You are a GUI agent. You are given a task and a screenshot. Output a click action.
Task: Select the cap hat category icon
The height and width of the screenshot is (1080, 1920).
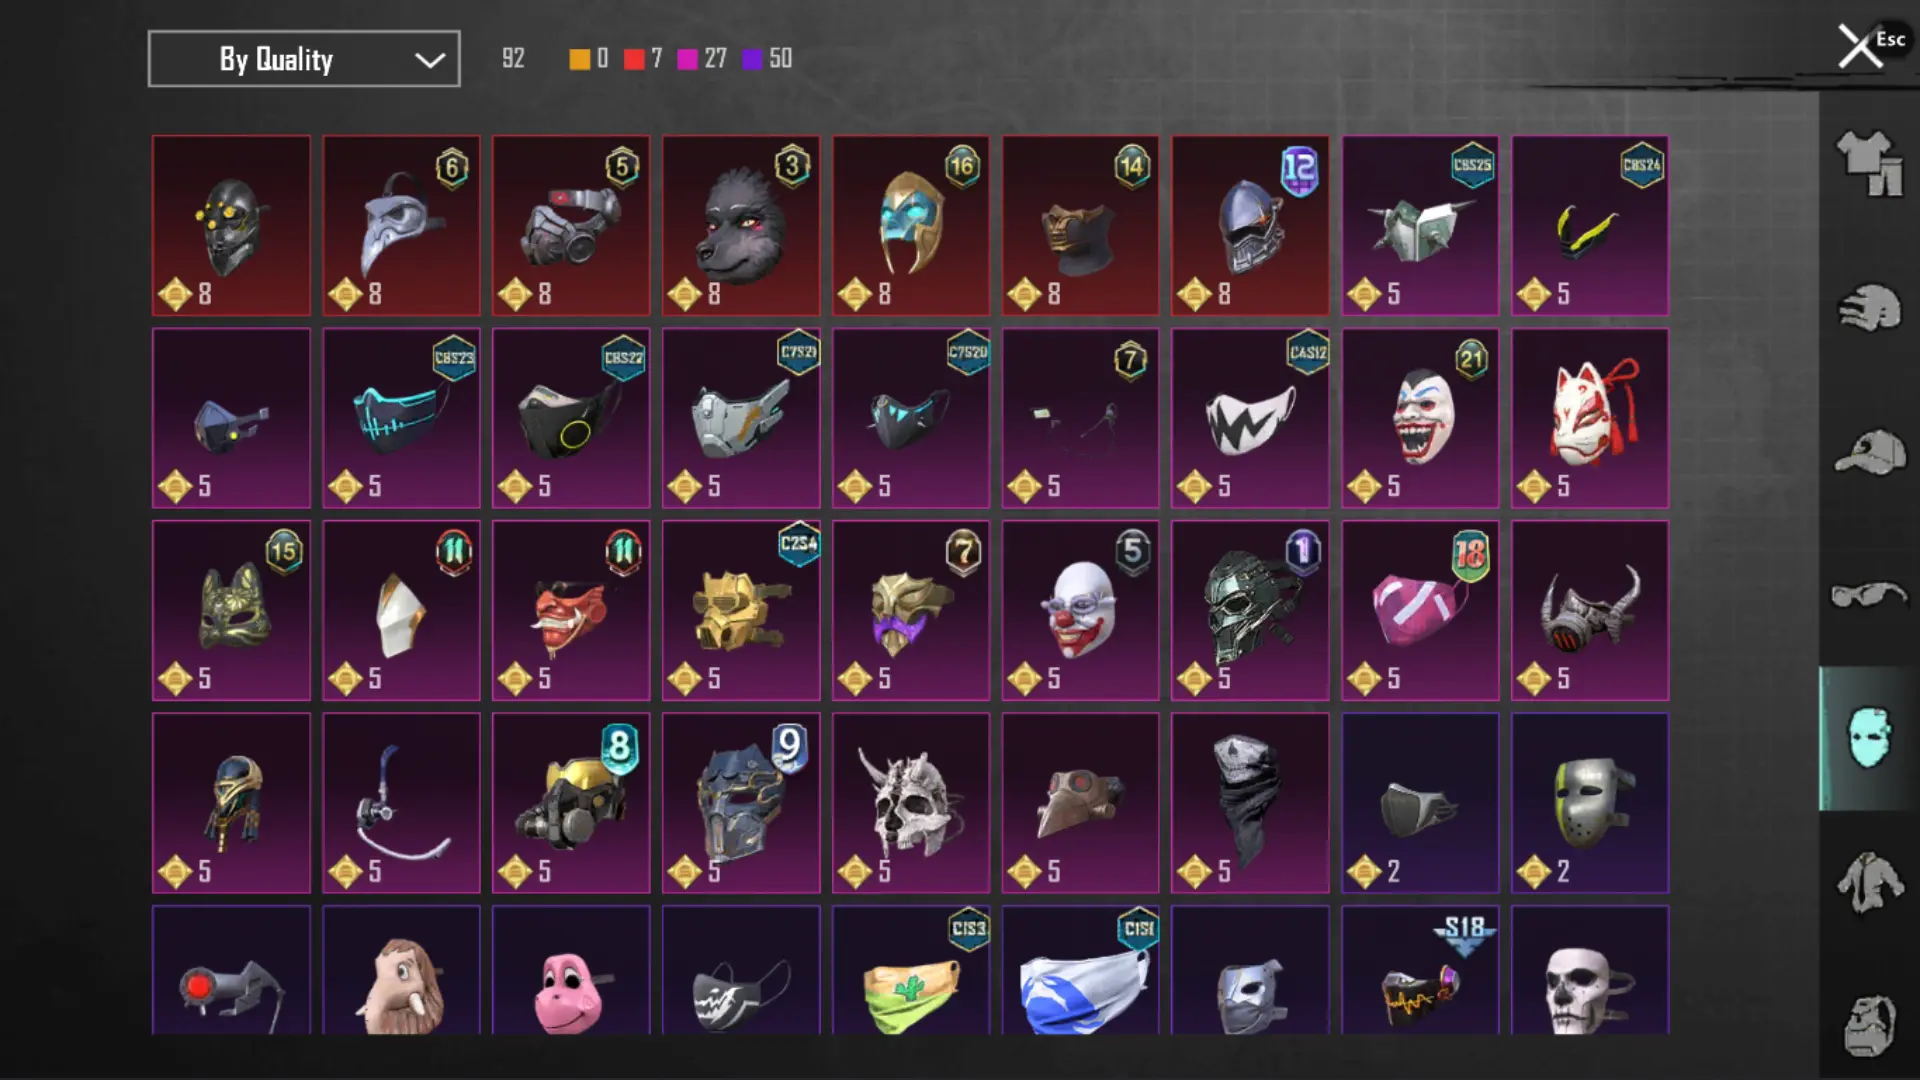coord(1869,452)
